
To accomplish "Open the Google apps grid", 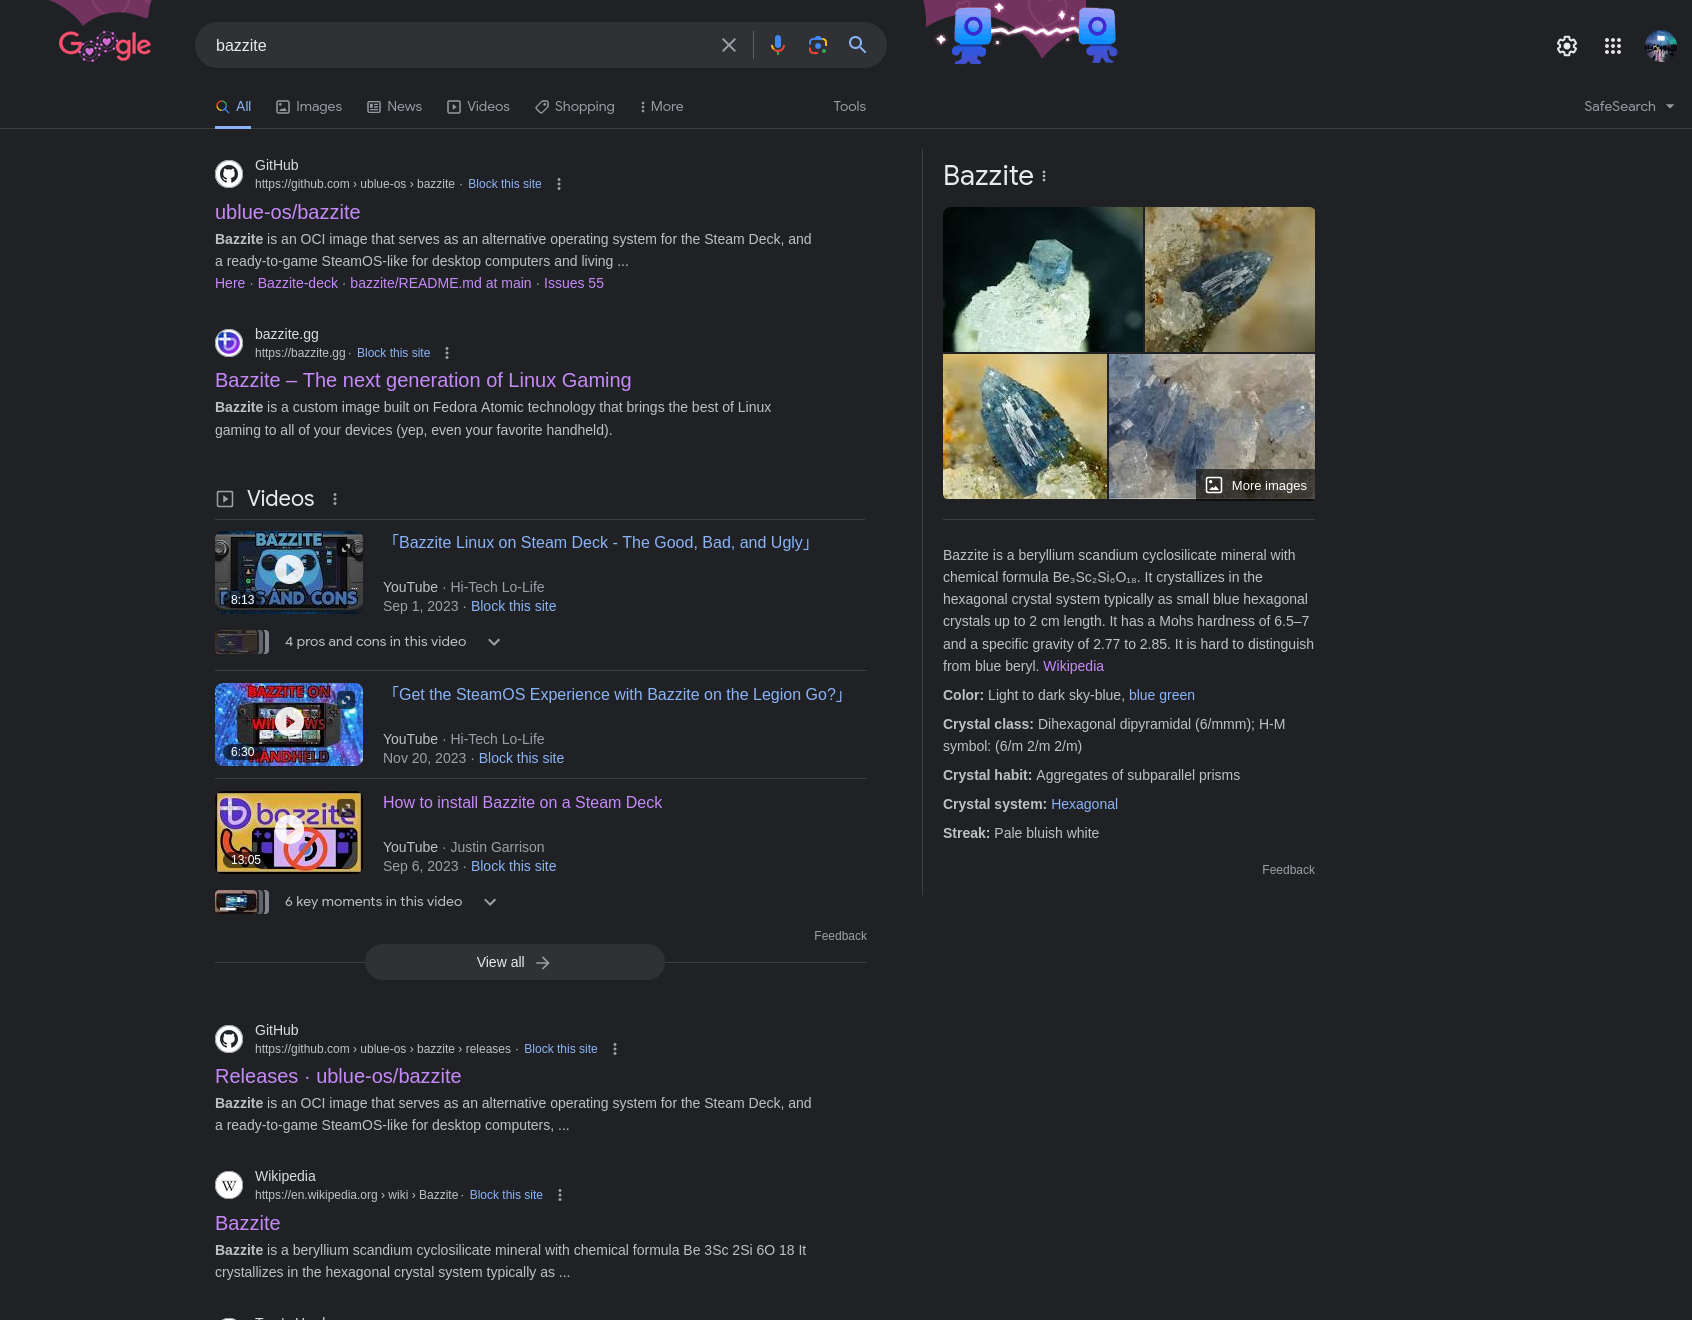I will 1613,46.
